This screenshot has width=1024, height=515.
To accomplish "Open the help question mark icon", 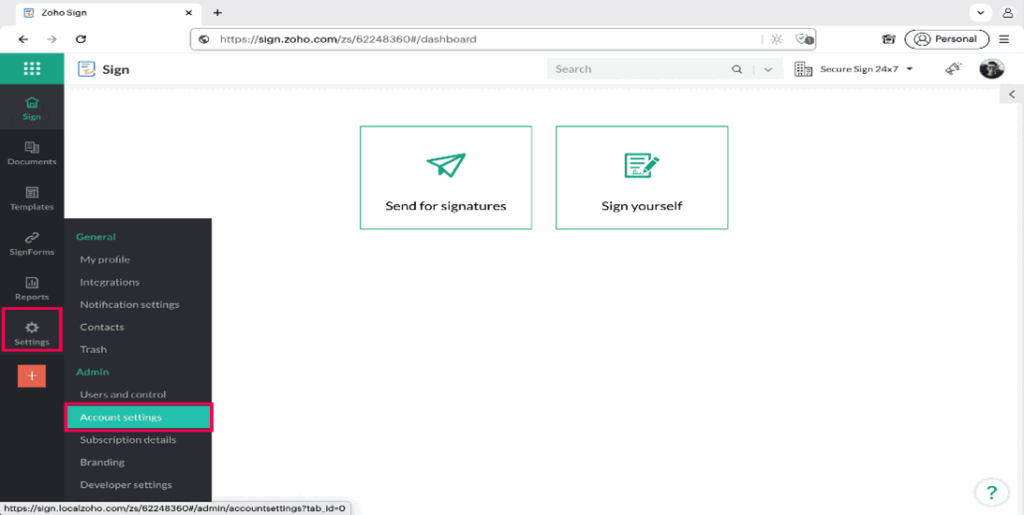I will 990,492.
